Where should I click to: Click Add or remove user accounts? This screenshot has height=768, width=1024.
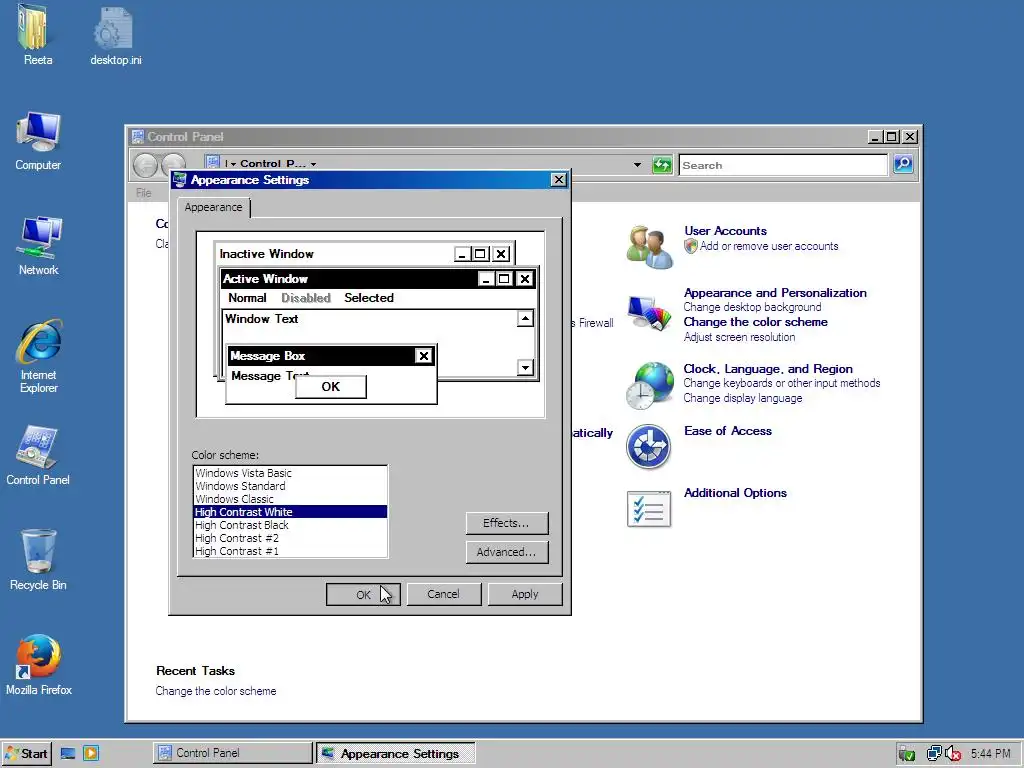tap(769, 246)
